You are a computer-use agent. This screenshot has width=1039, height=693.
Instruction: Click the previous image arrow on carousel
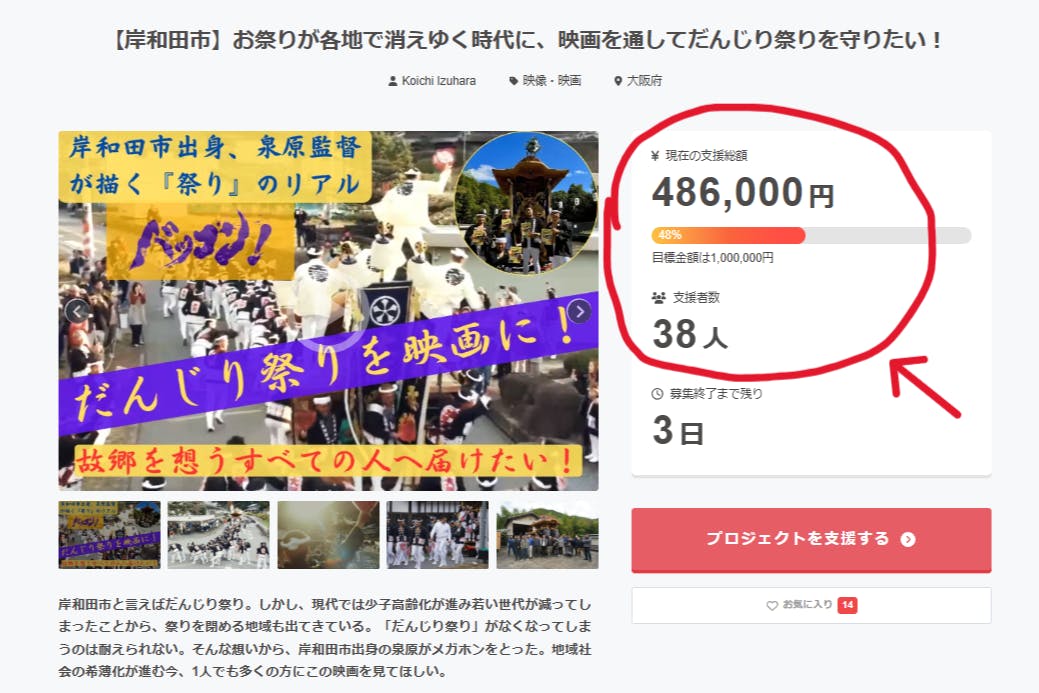[77, 311]
